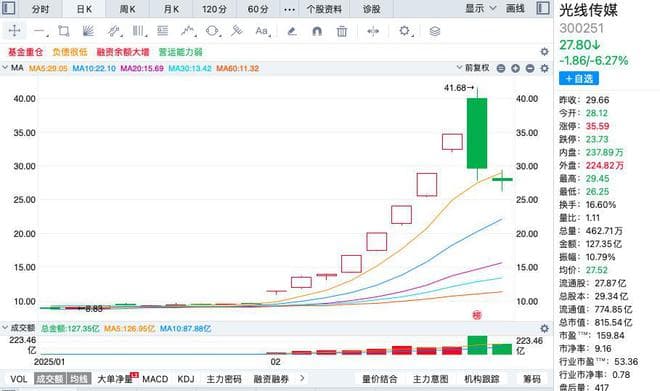Select the ellipse shape drawing tool
This screenshot has width=660, height=391.
point(213,31)
